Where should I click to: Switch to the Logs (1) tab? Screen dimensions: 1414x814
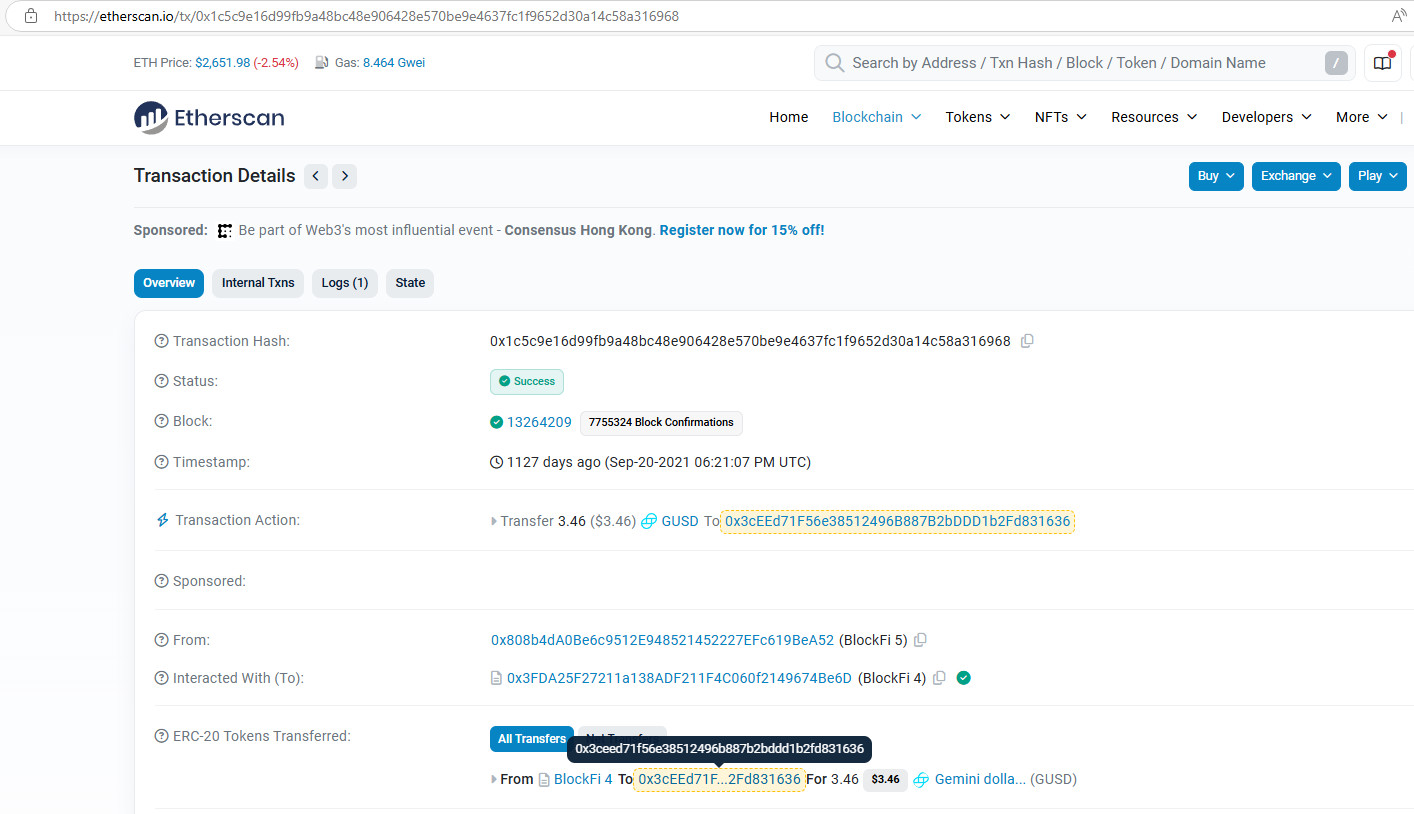(x=345, y=283)
